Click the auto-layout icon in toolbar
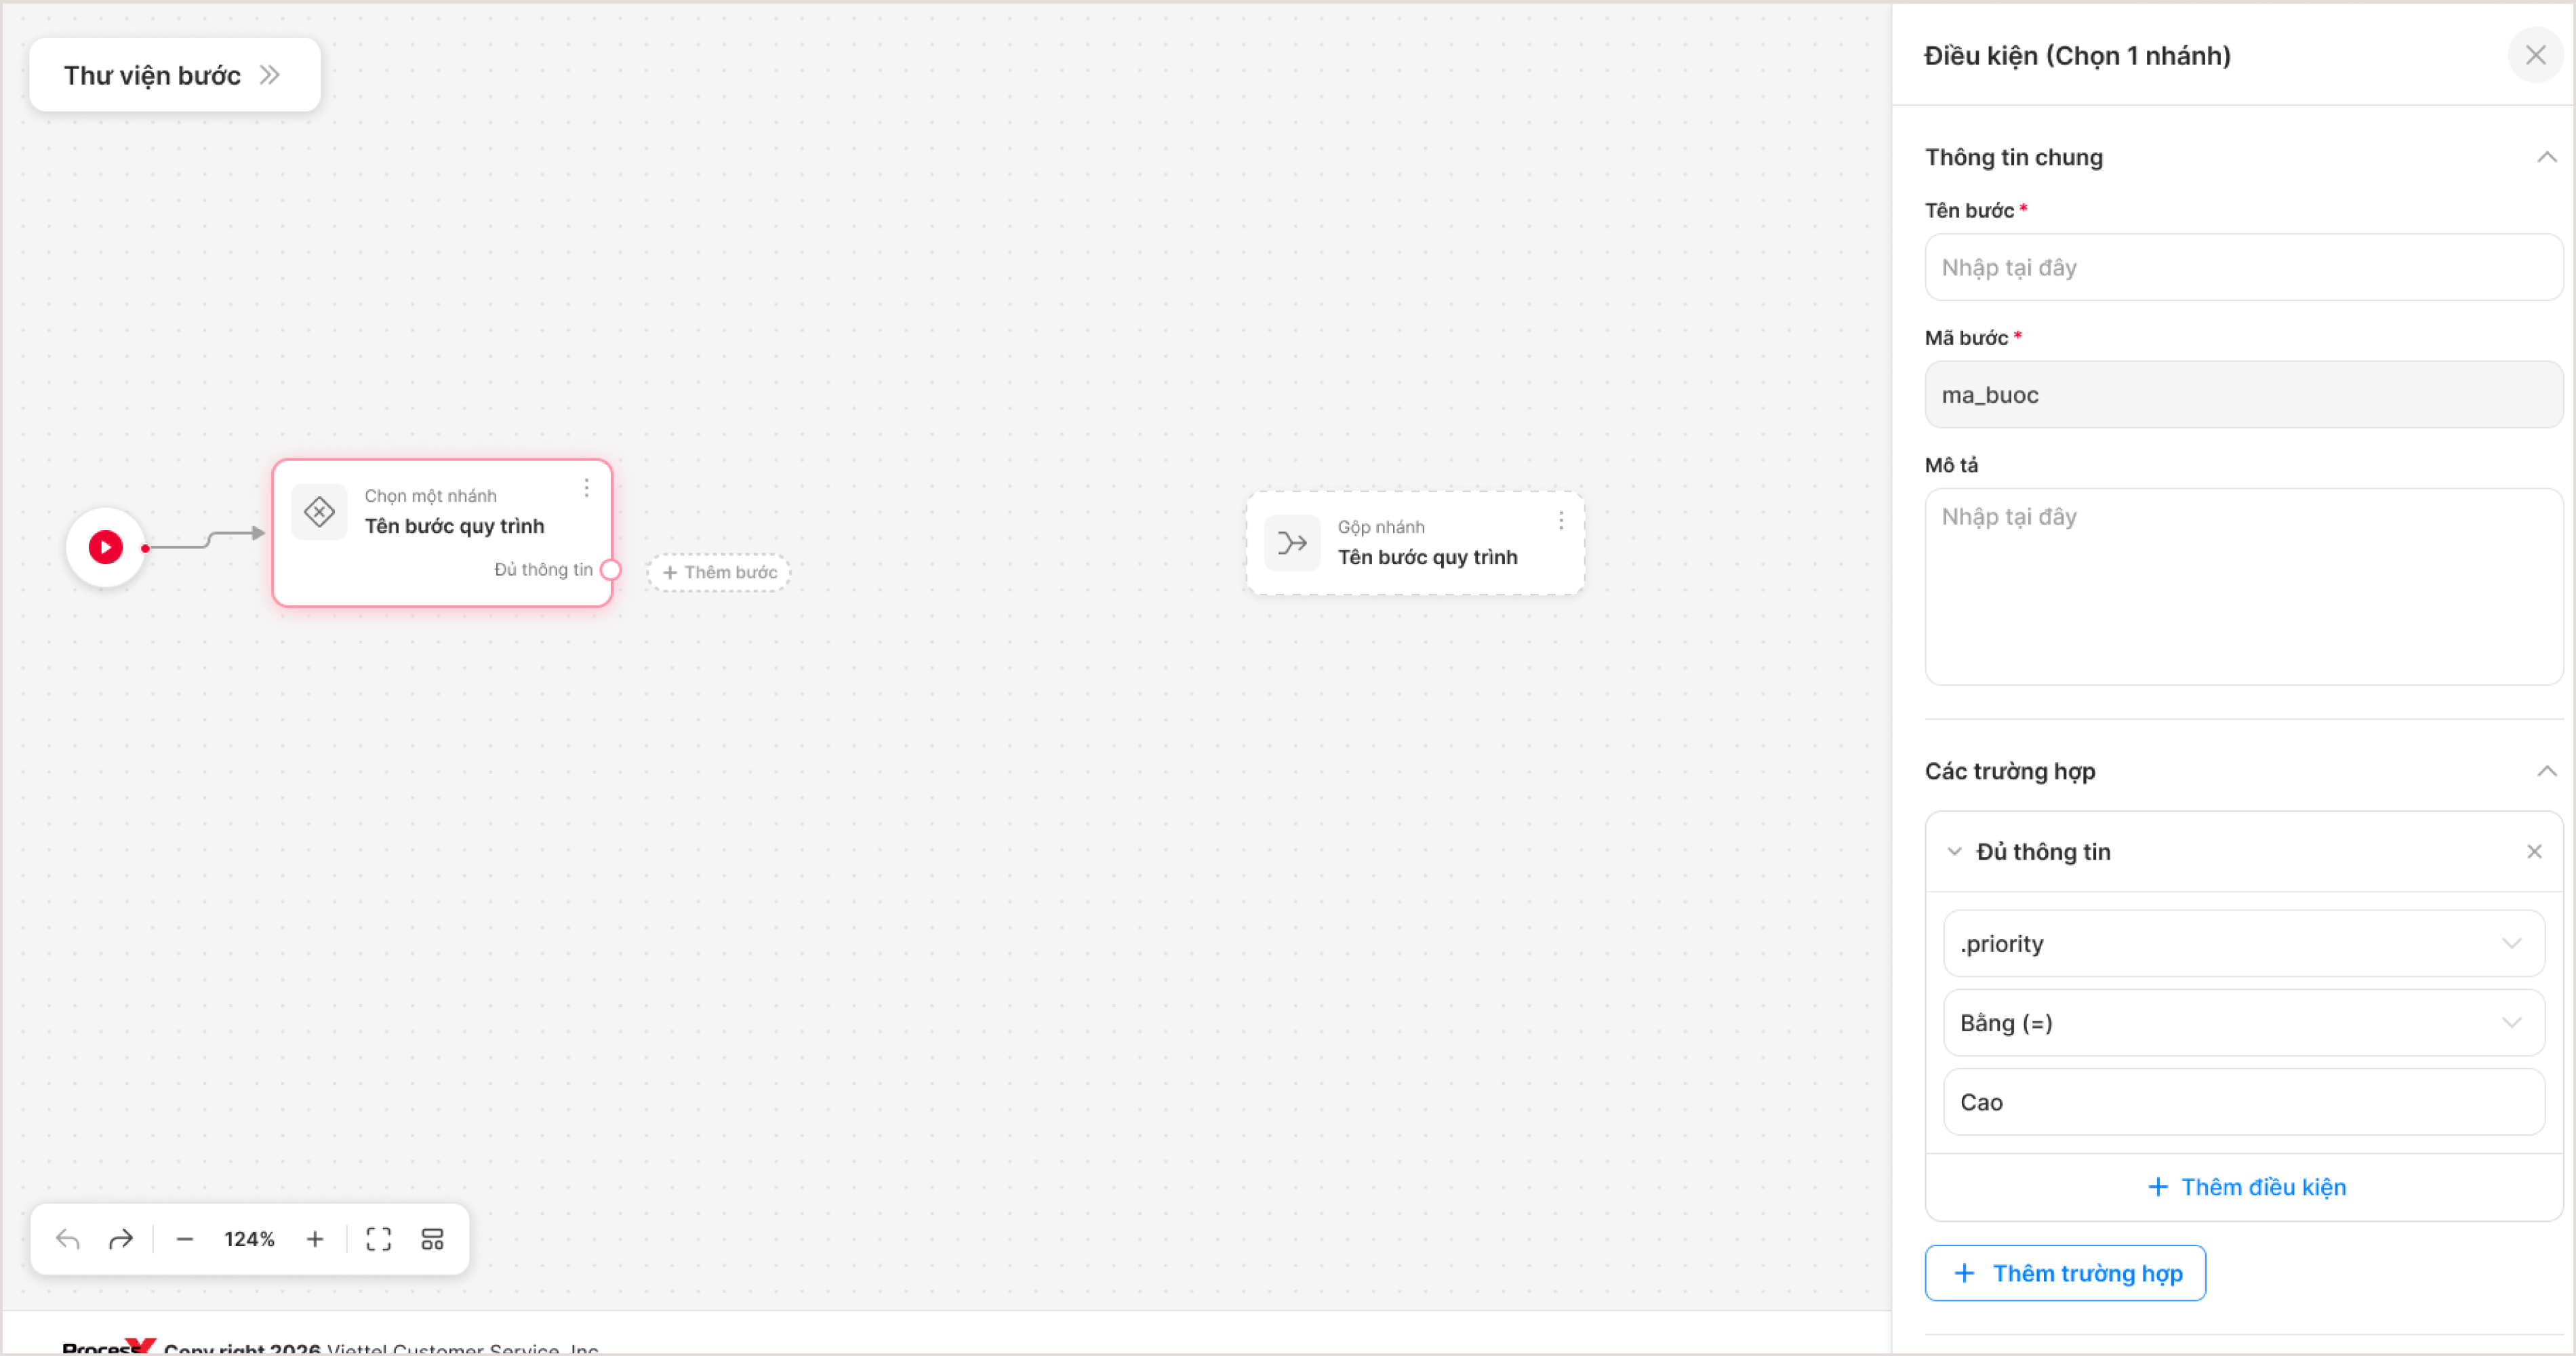Image resolution: width=2576 pixels, height=1356 pixels. [432, 1239]
